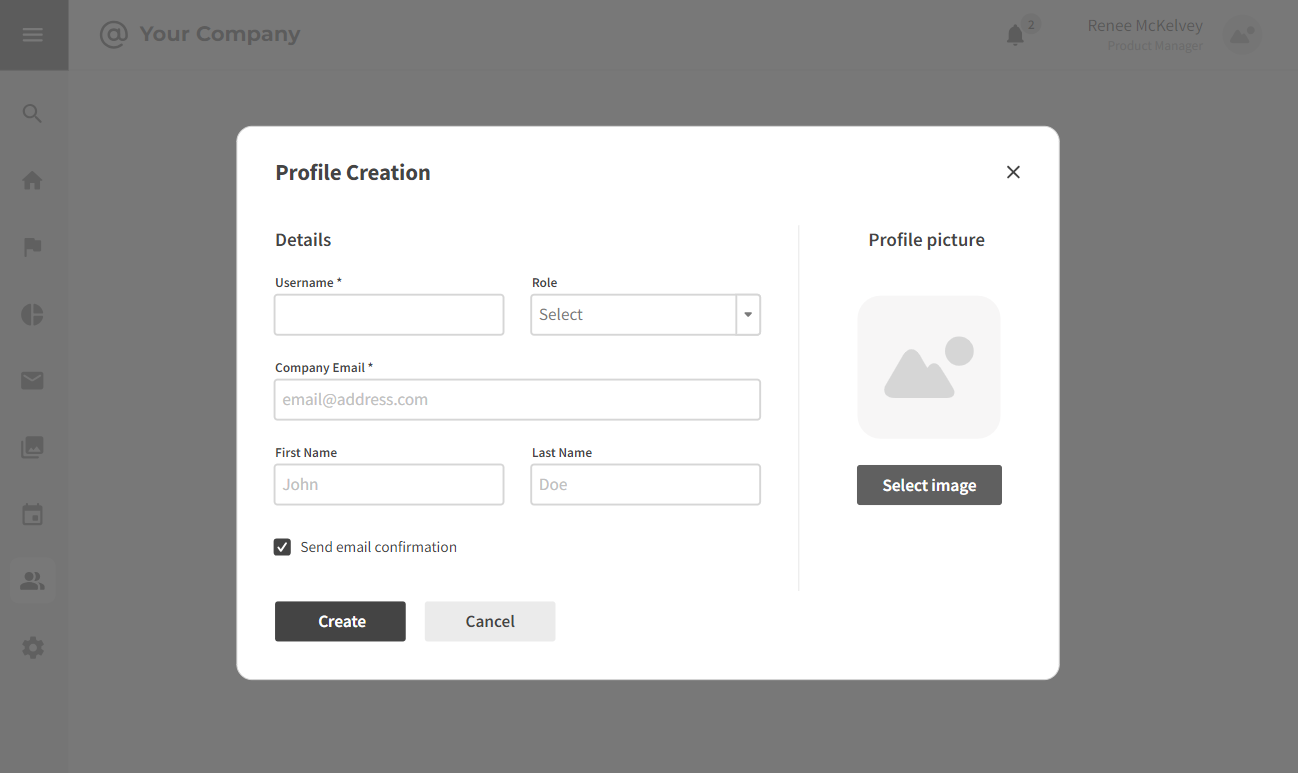Click the Role dropdown arrow
Screen dimensions: 1298x773
(x=747, y=314)
